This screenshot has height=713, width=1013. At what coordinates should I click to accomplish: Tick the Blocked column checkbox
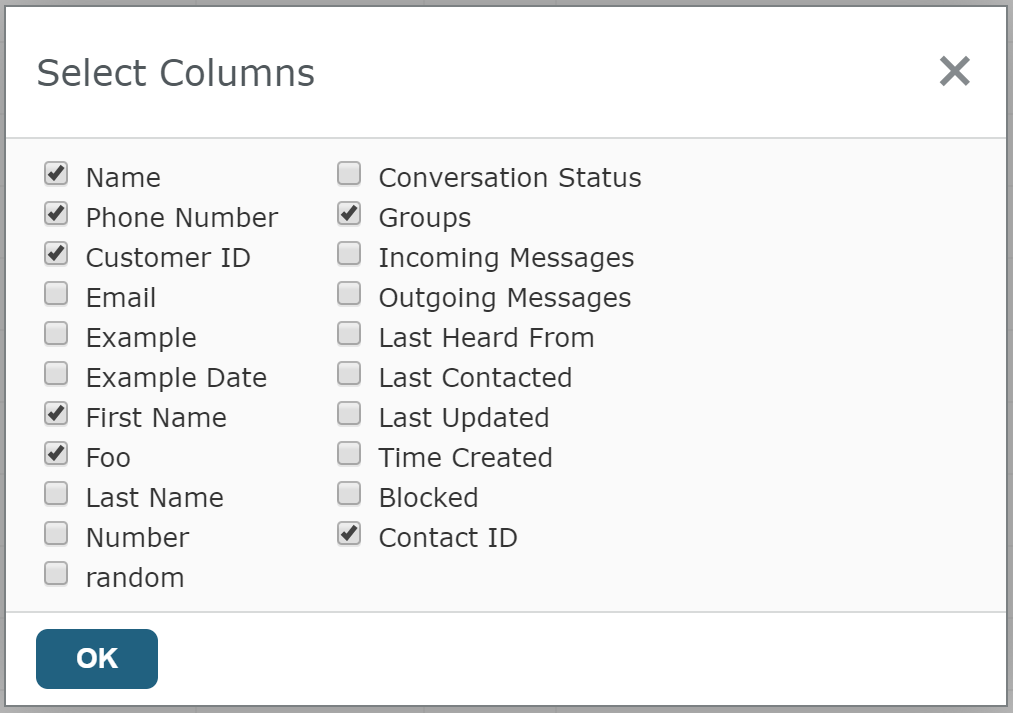tap(349, 494)
